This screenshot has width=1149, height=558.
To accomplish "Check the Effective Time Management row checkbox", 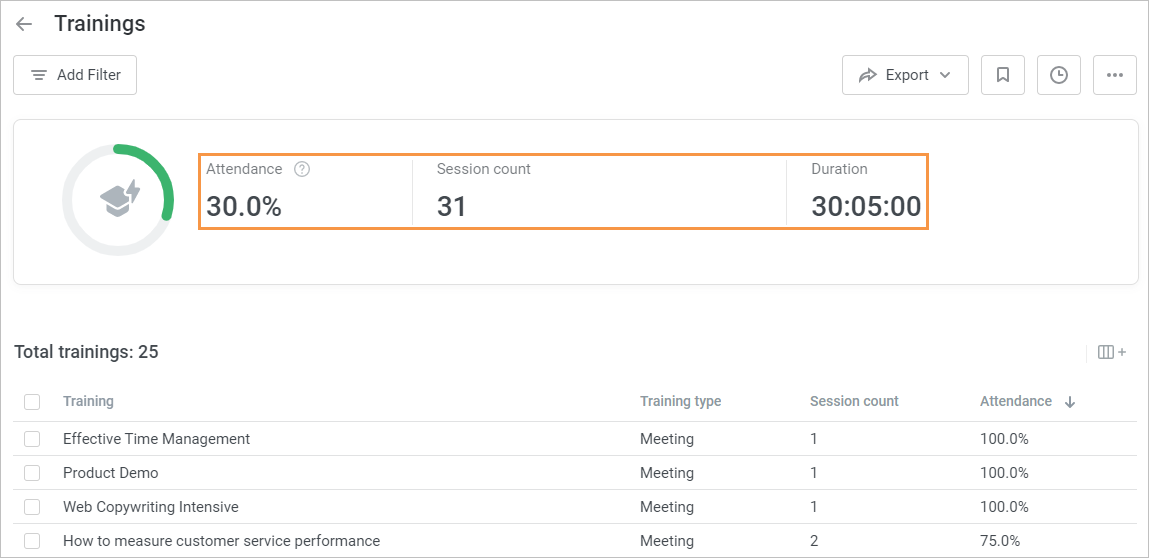I will tap(32, 439).
